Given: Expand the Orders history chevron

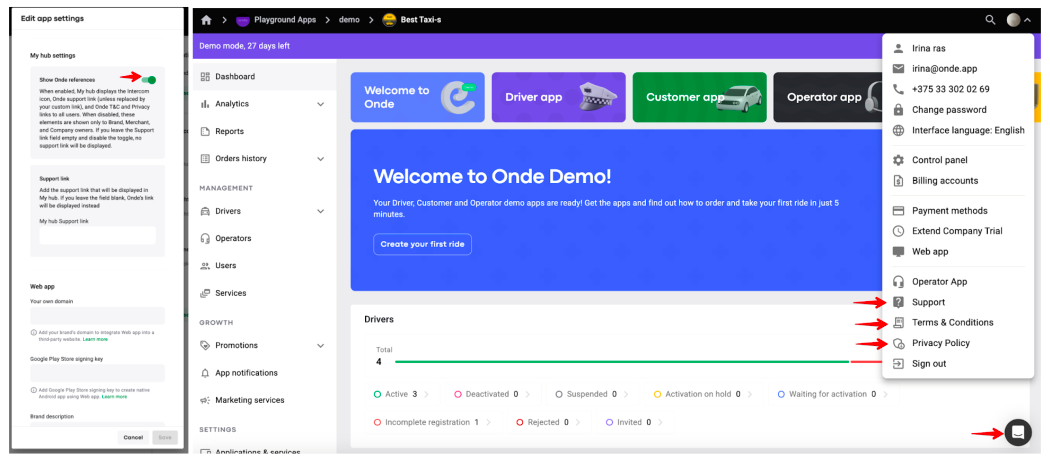Looking at the screenshot, I should (320, 159).
